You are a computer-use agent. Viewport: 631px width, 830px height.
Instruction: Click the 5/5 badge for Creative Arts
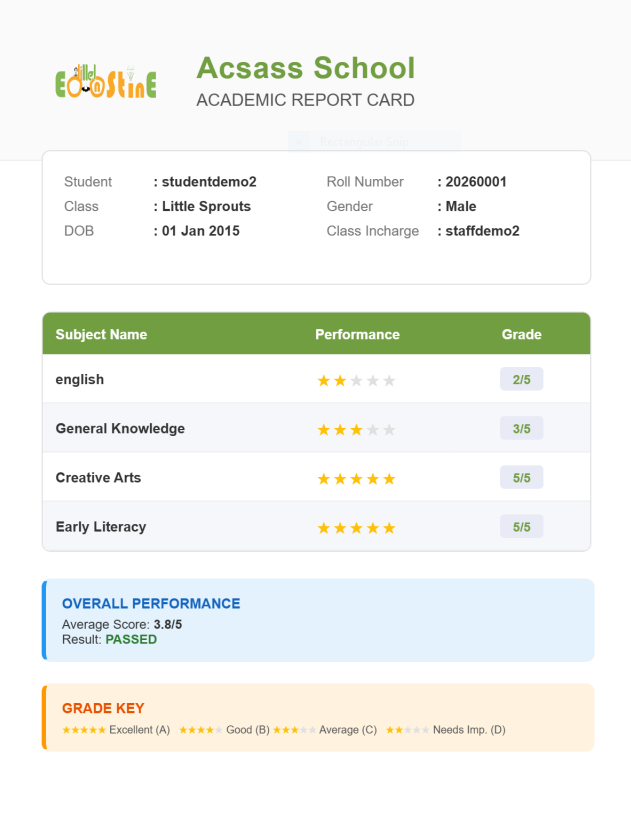click(x=521, y=478)
